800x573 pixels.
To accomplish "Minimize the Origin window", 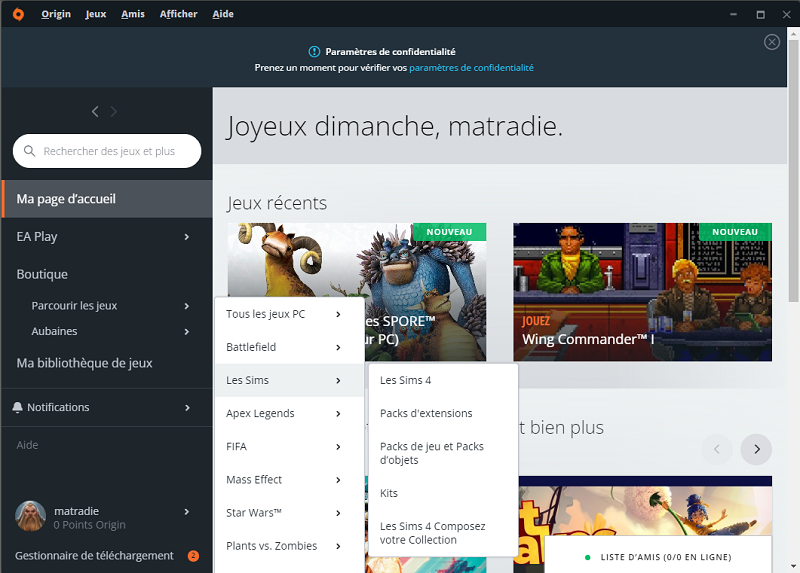I will 733,15.
